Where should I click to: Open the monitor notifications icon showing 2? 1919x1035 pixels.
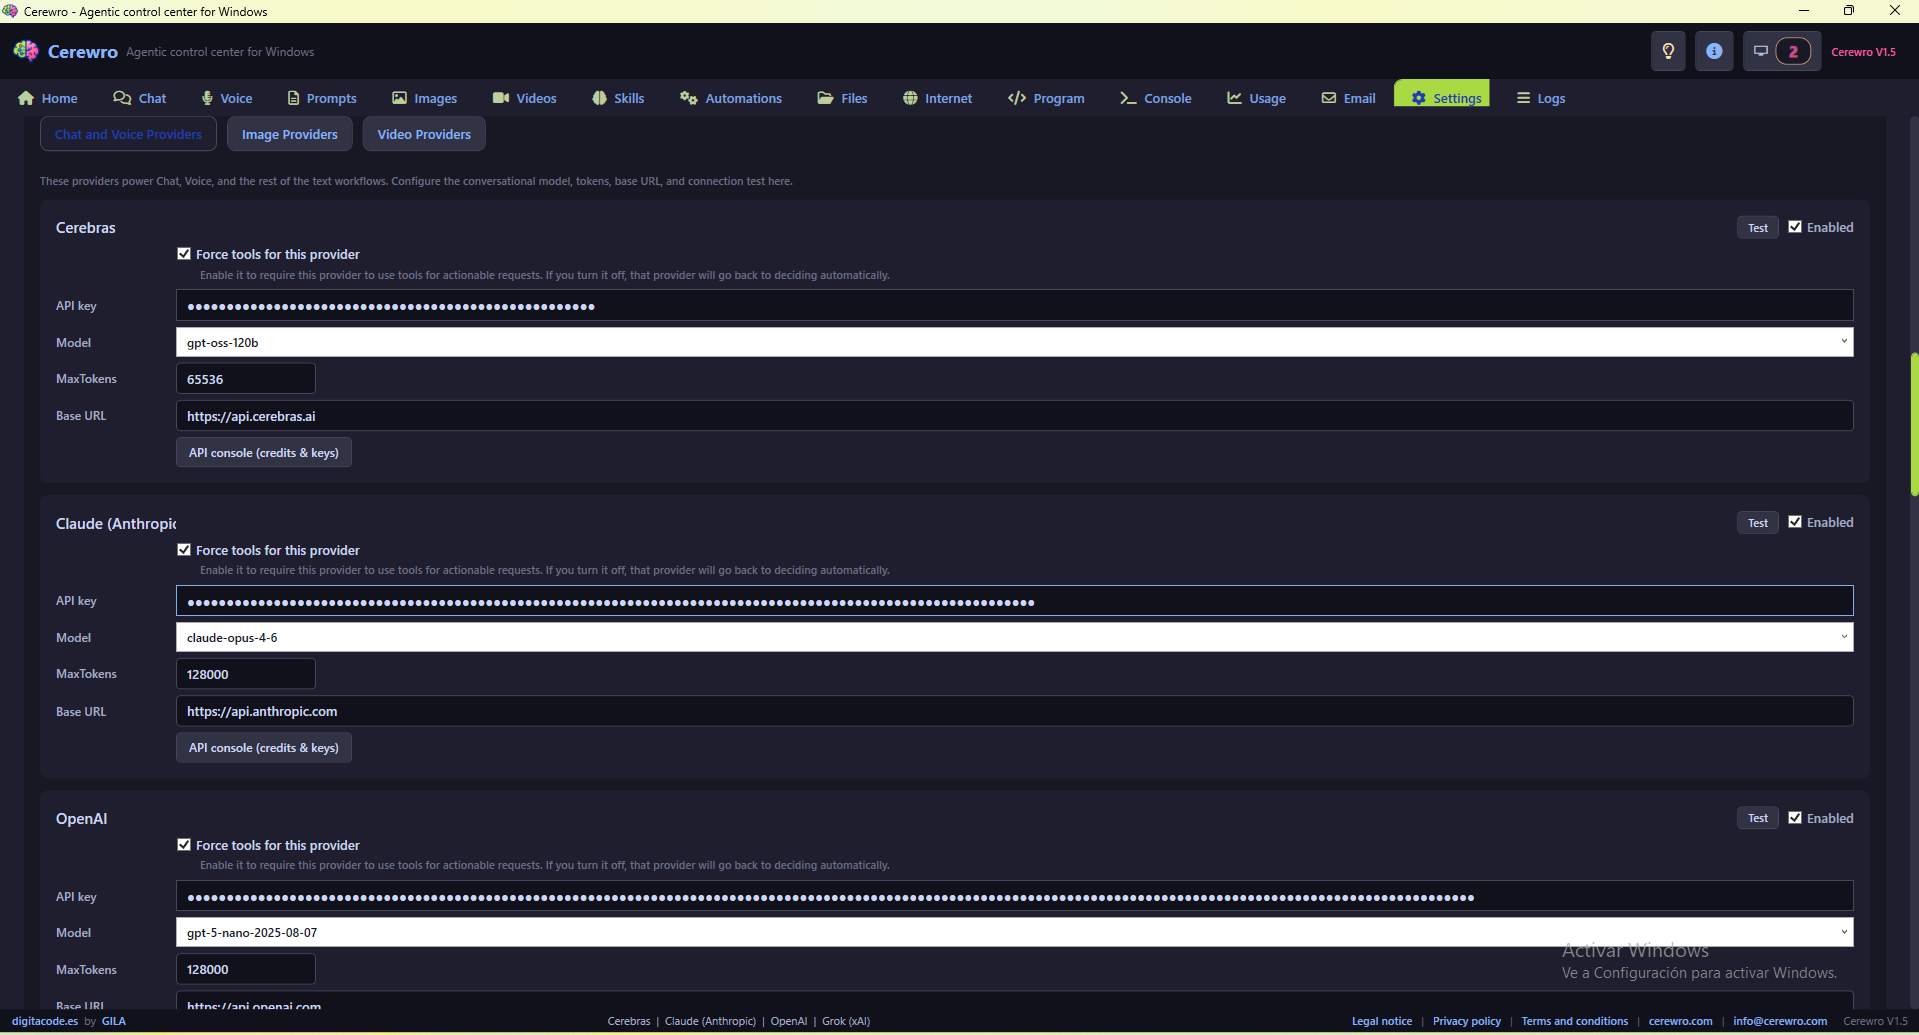pos(1781,51)
